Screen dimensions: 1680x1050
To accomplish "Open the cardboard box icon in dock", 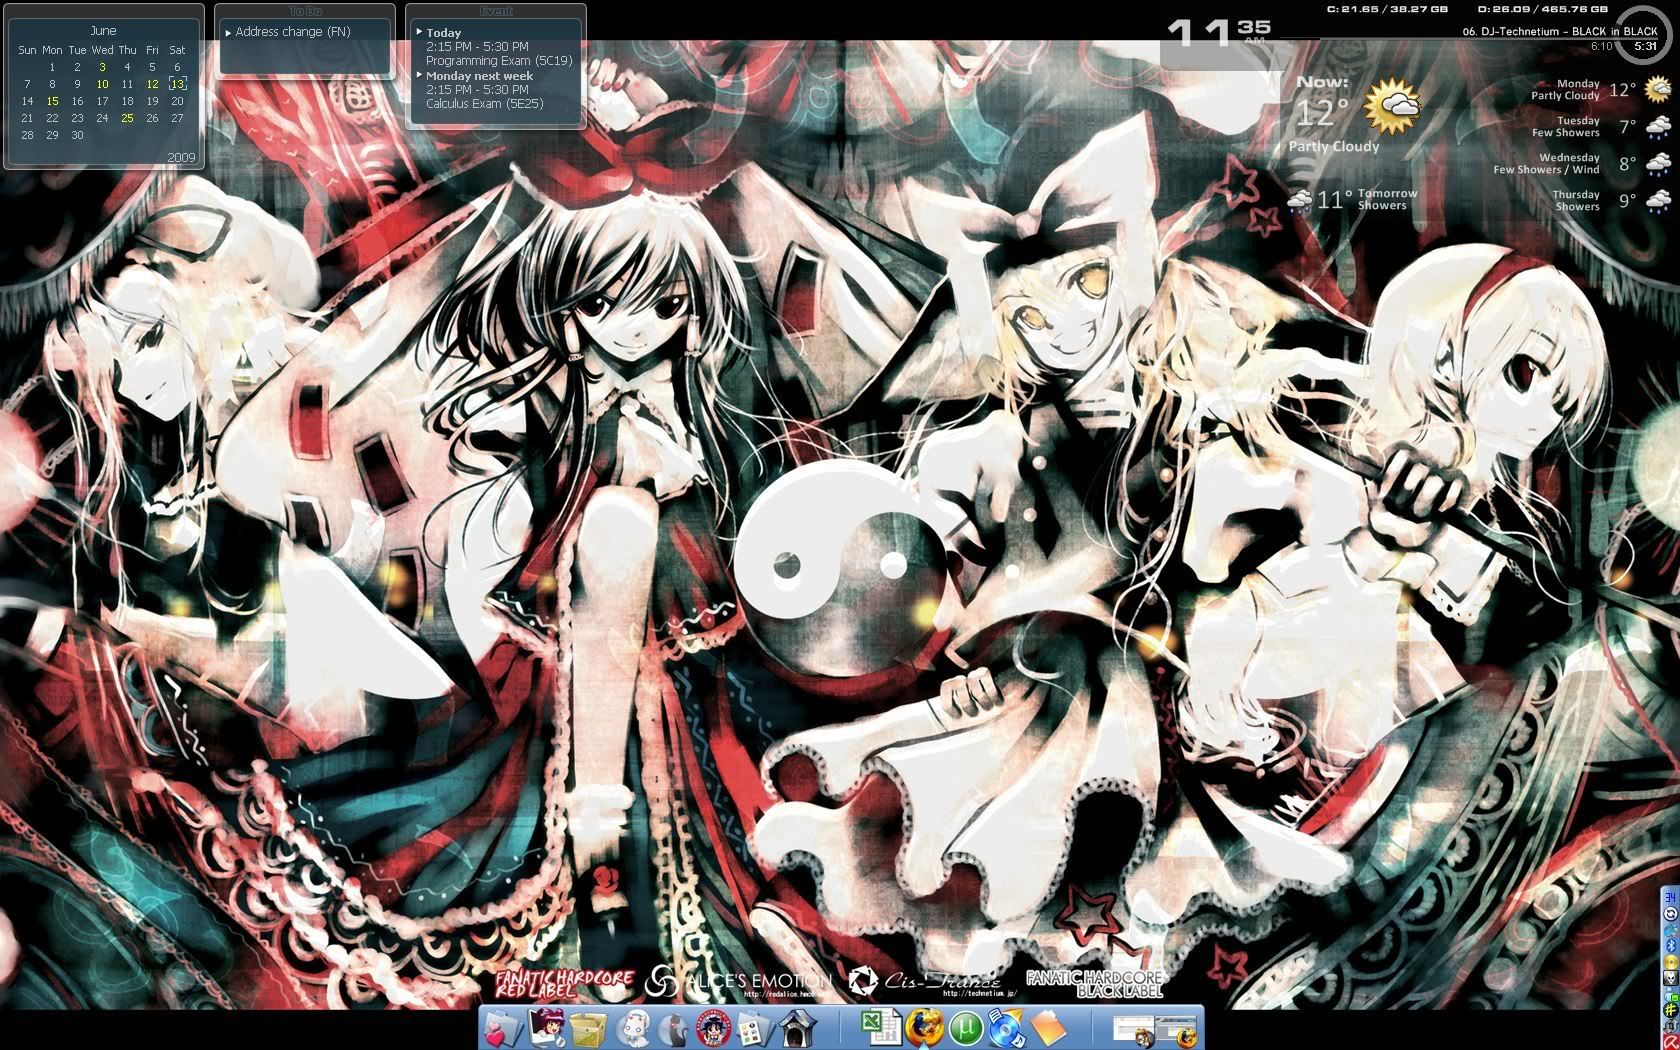I will coord(590,1028).
